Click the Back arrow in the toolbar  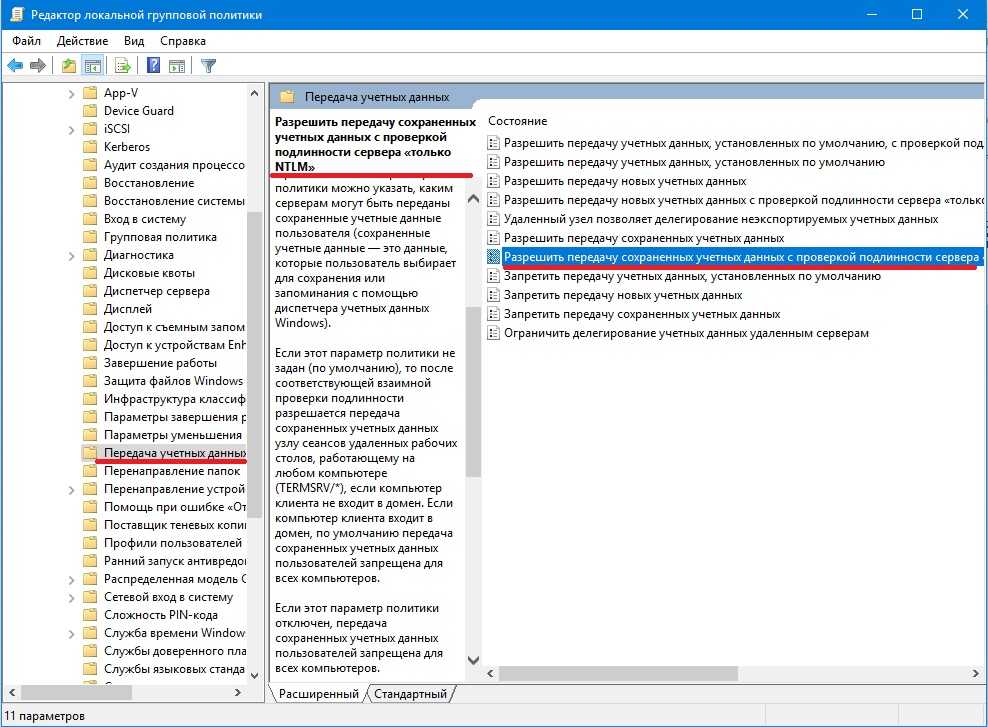click(16, 66)
